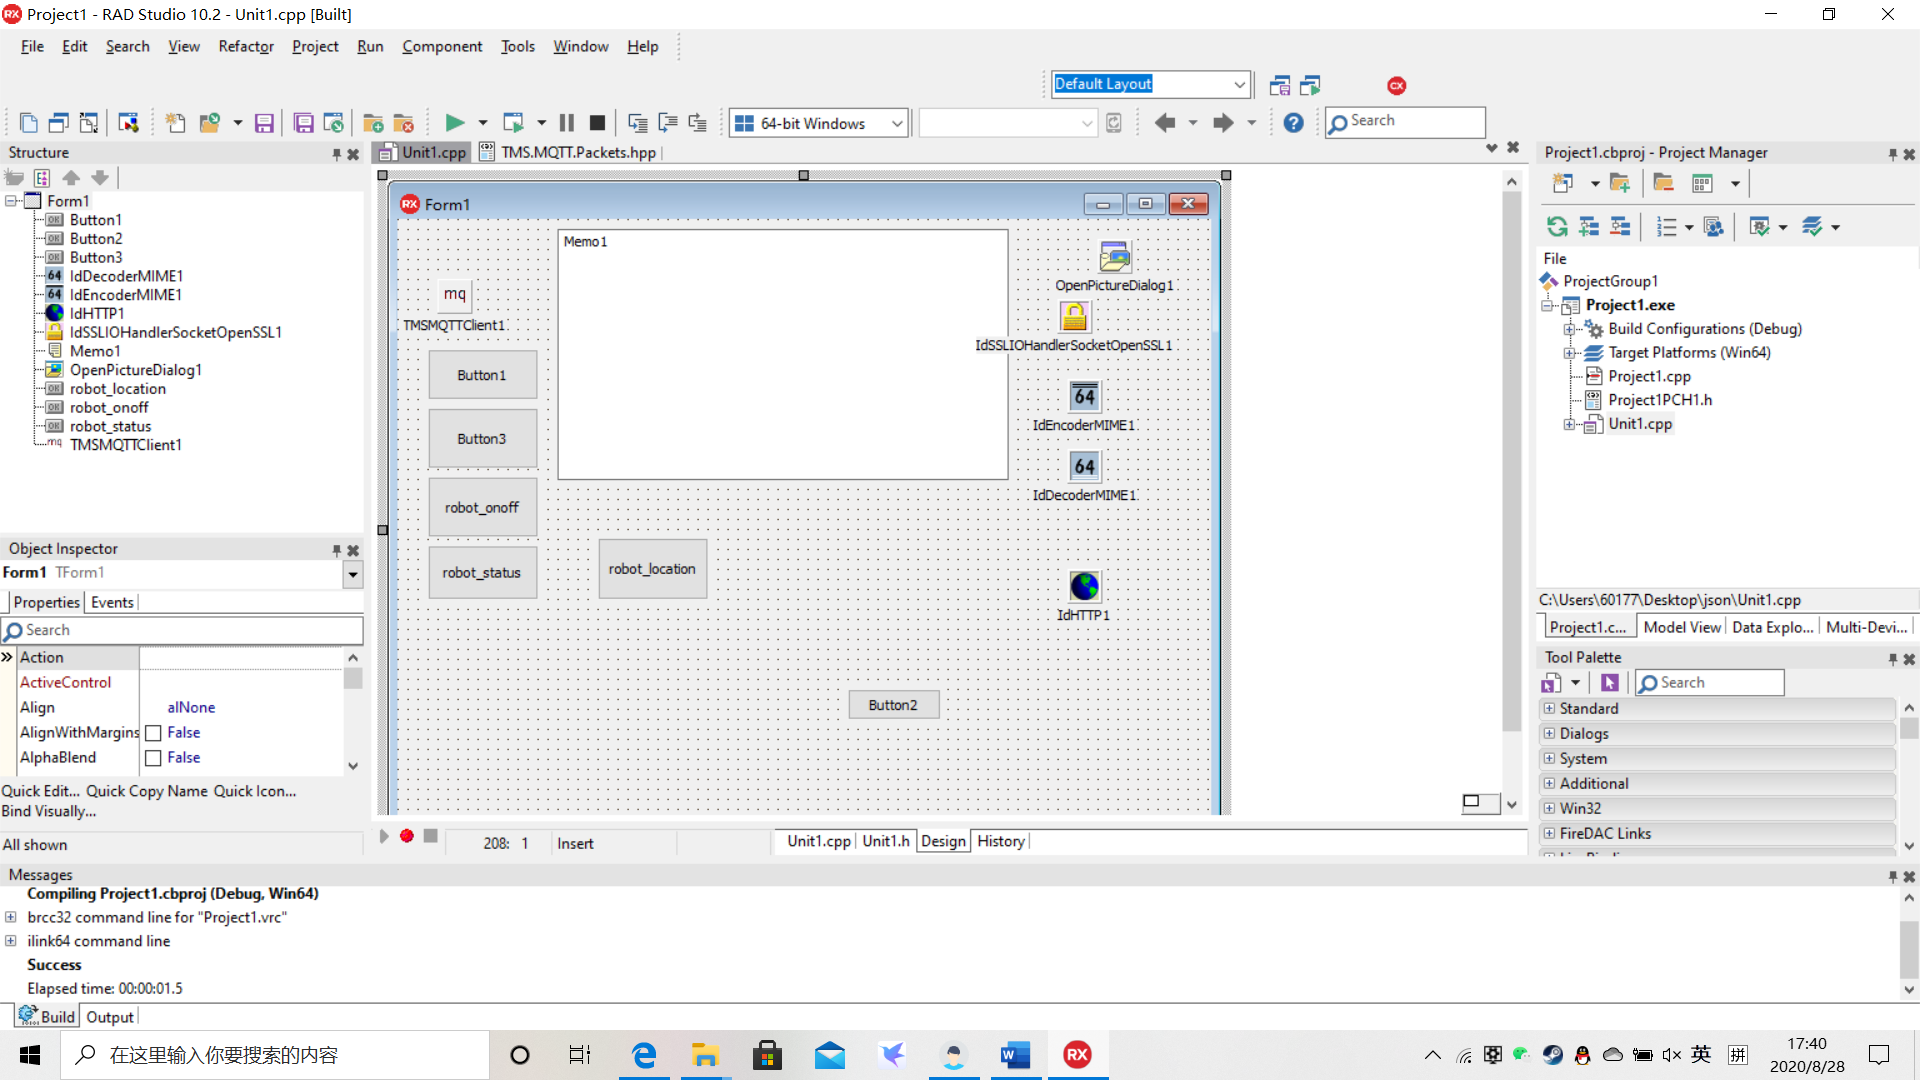Click the Open folder toolbar icon
The width and height of the screenshot is (1920, 1080).
(209, 123)
